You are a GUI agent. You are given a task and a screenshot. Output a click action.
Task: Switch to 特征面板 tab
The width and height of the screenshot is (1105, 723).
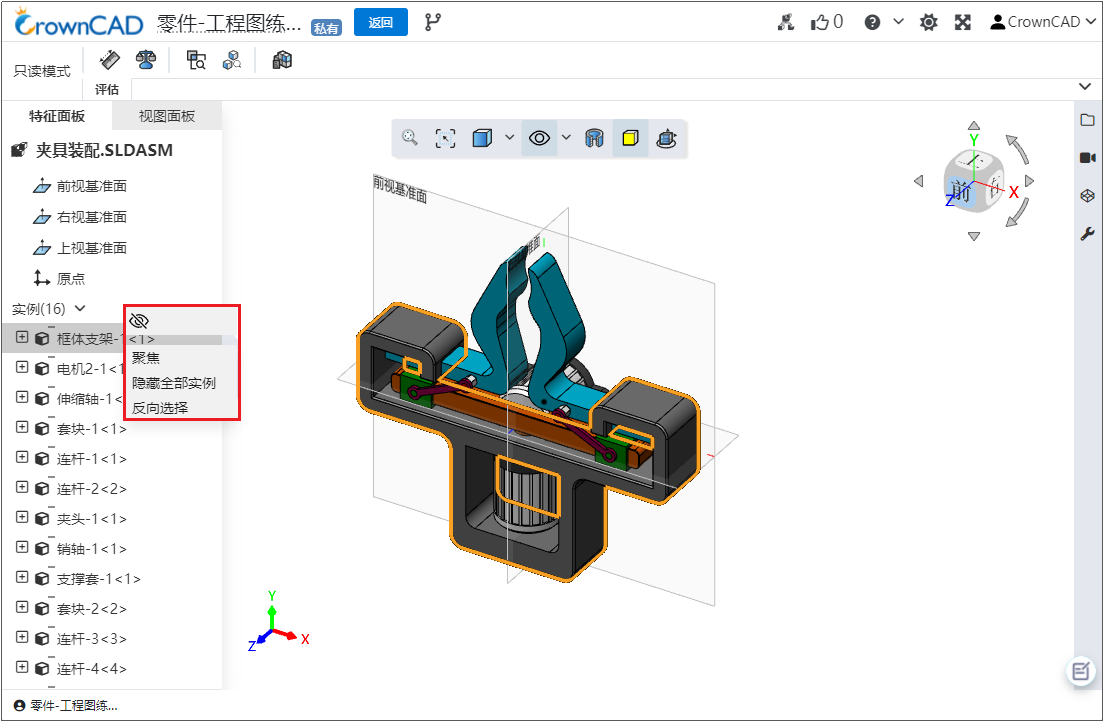pos(56,116)
